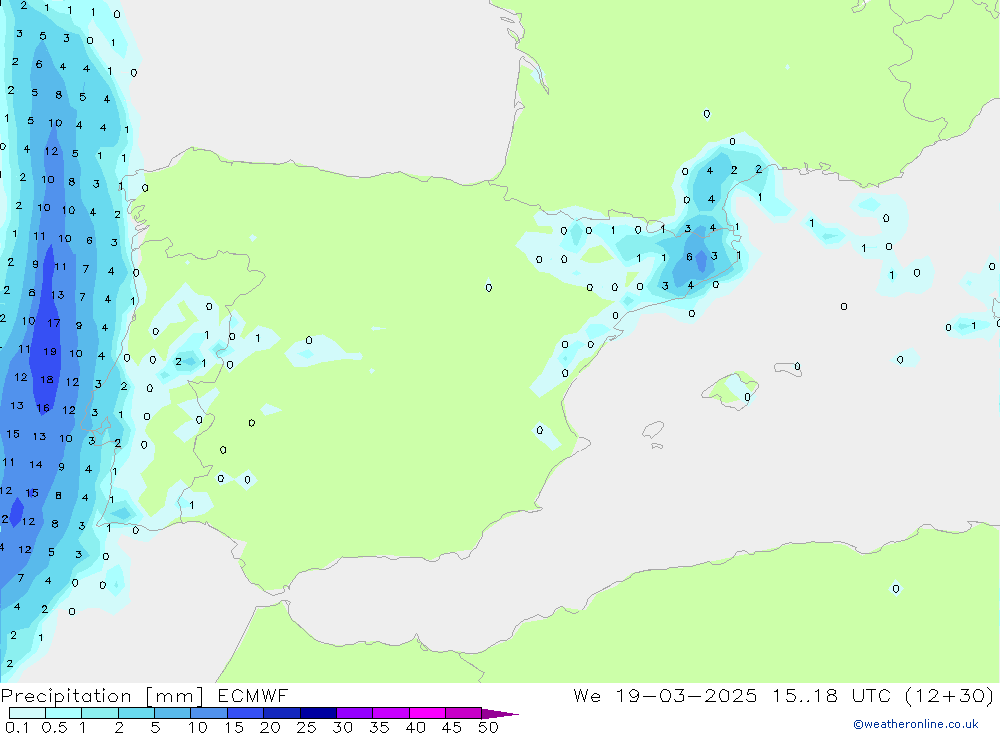The height and width of the screenshot is (733, 1000).
Task: Click the 19 mm value in Atlantic
Action: (x=50, y=352)
